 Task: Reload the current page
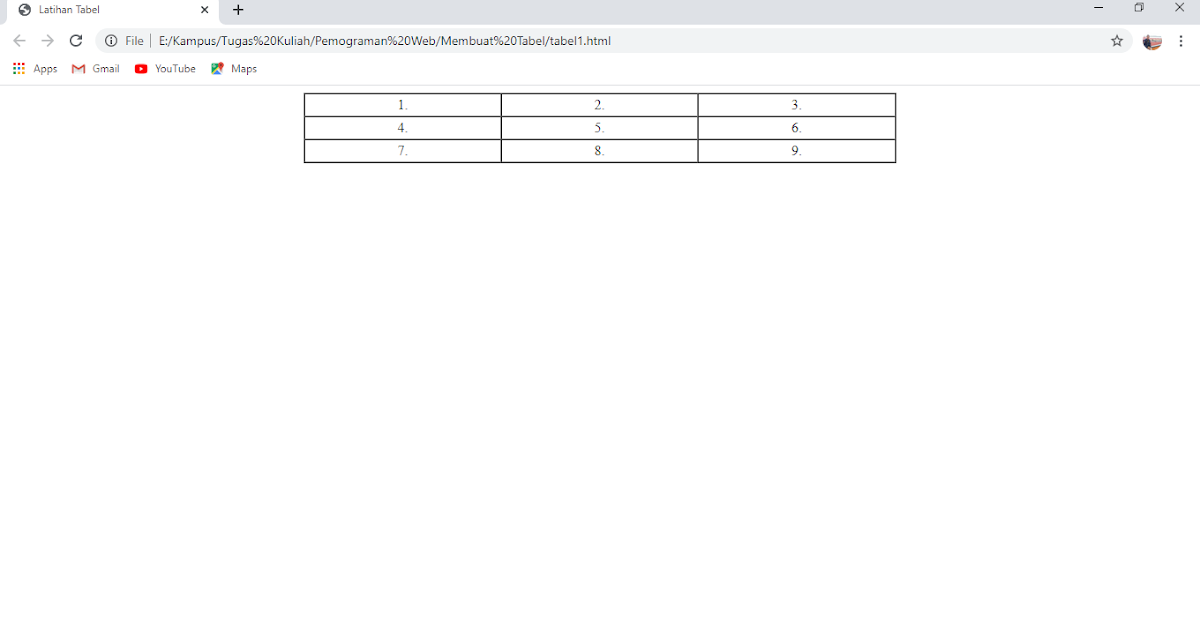point(75,41)
